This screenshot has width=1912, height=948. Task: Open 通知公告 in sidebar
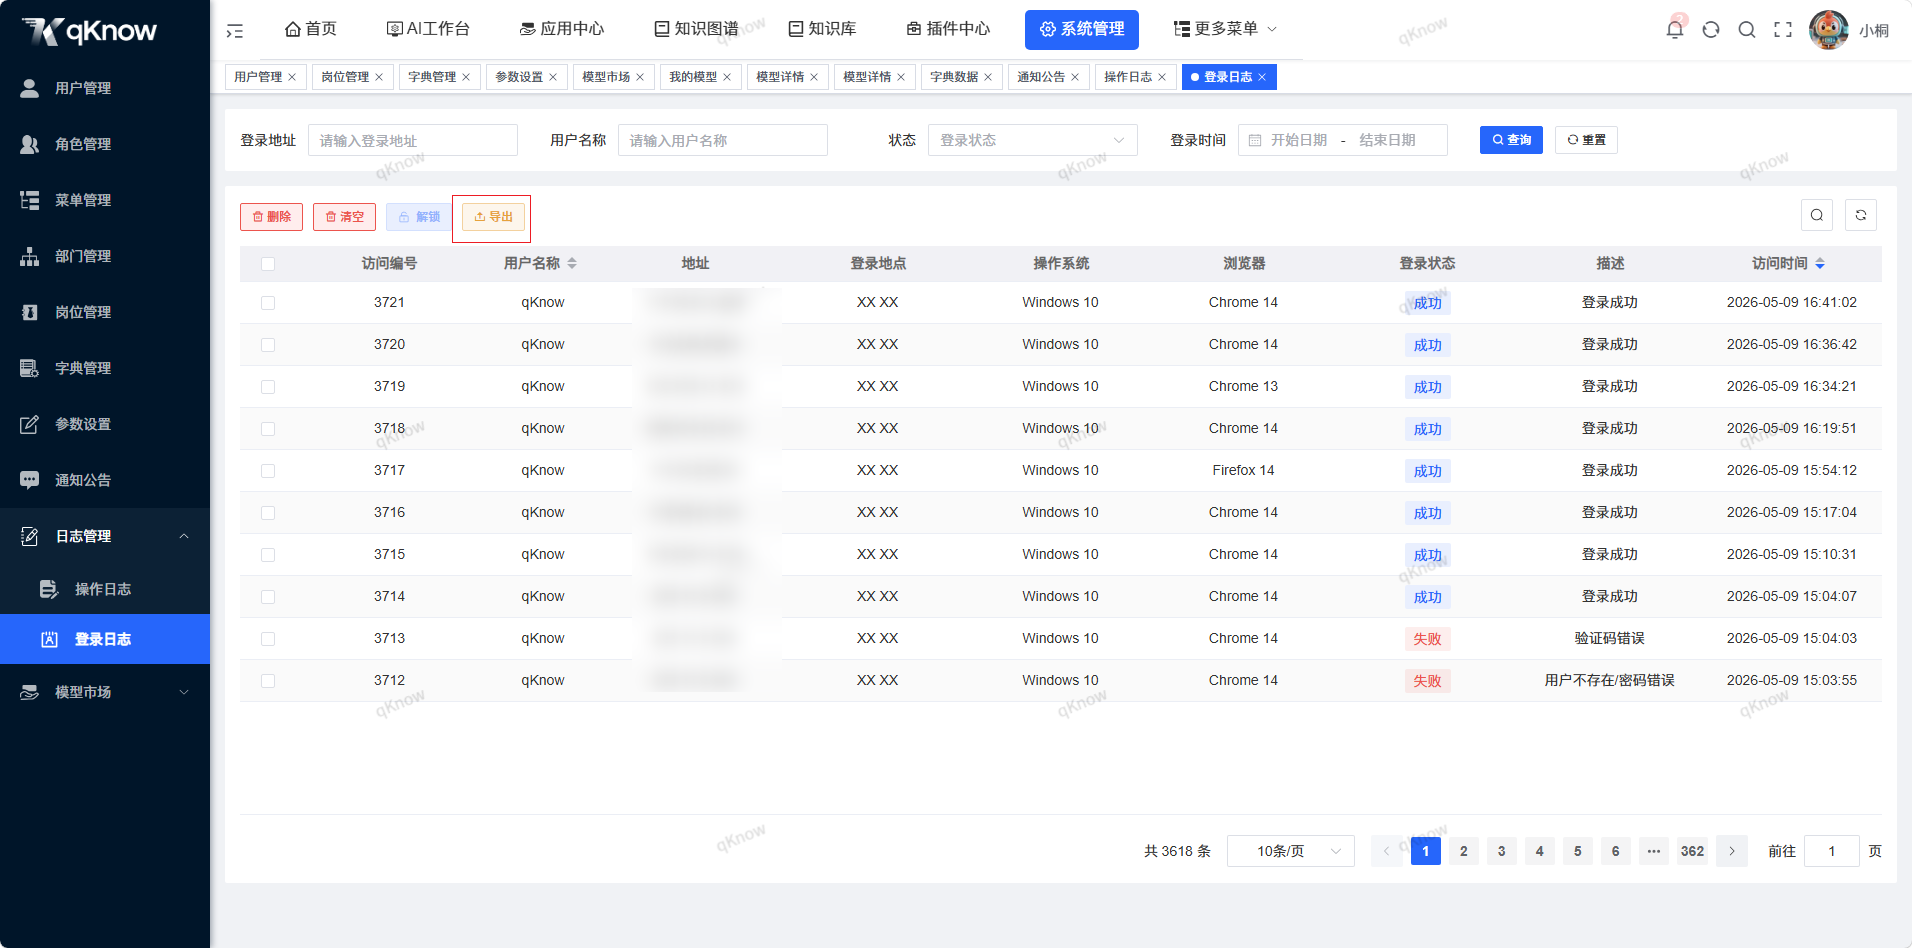[105, 480]
